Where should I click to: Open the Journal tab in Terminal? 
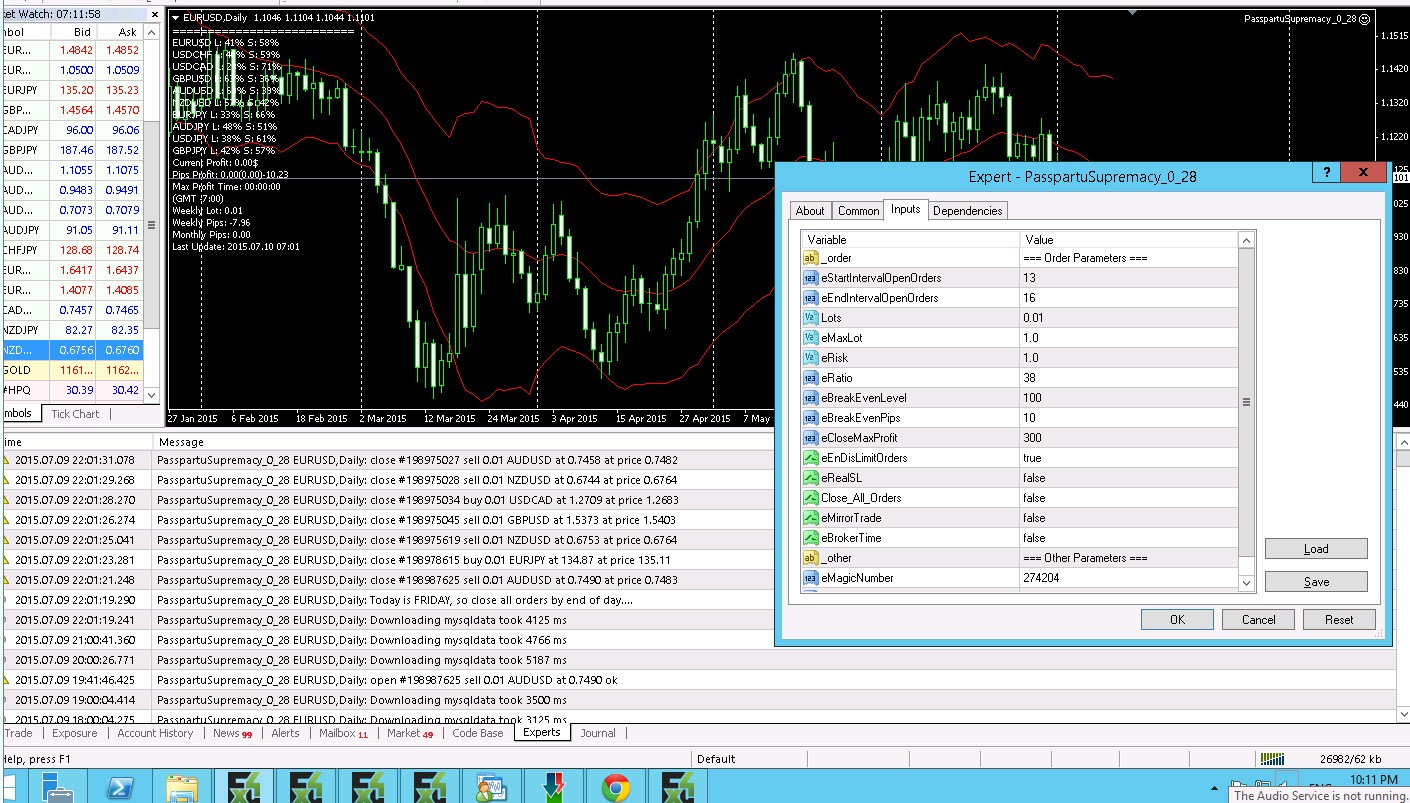(599, 733)
